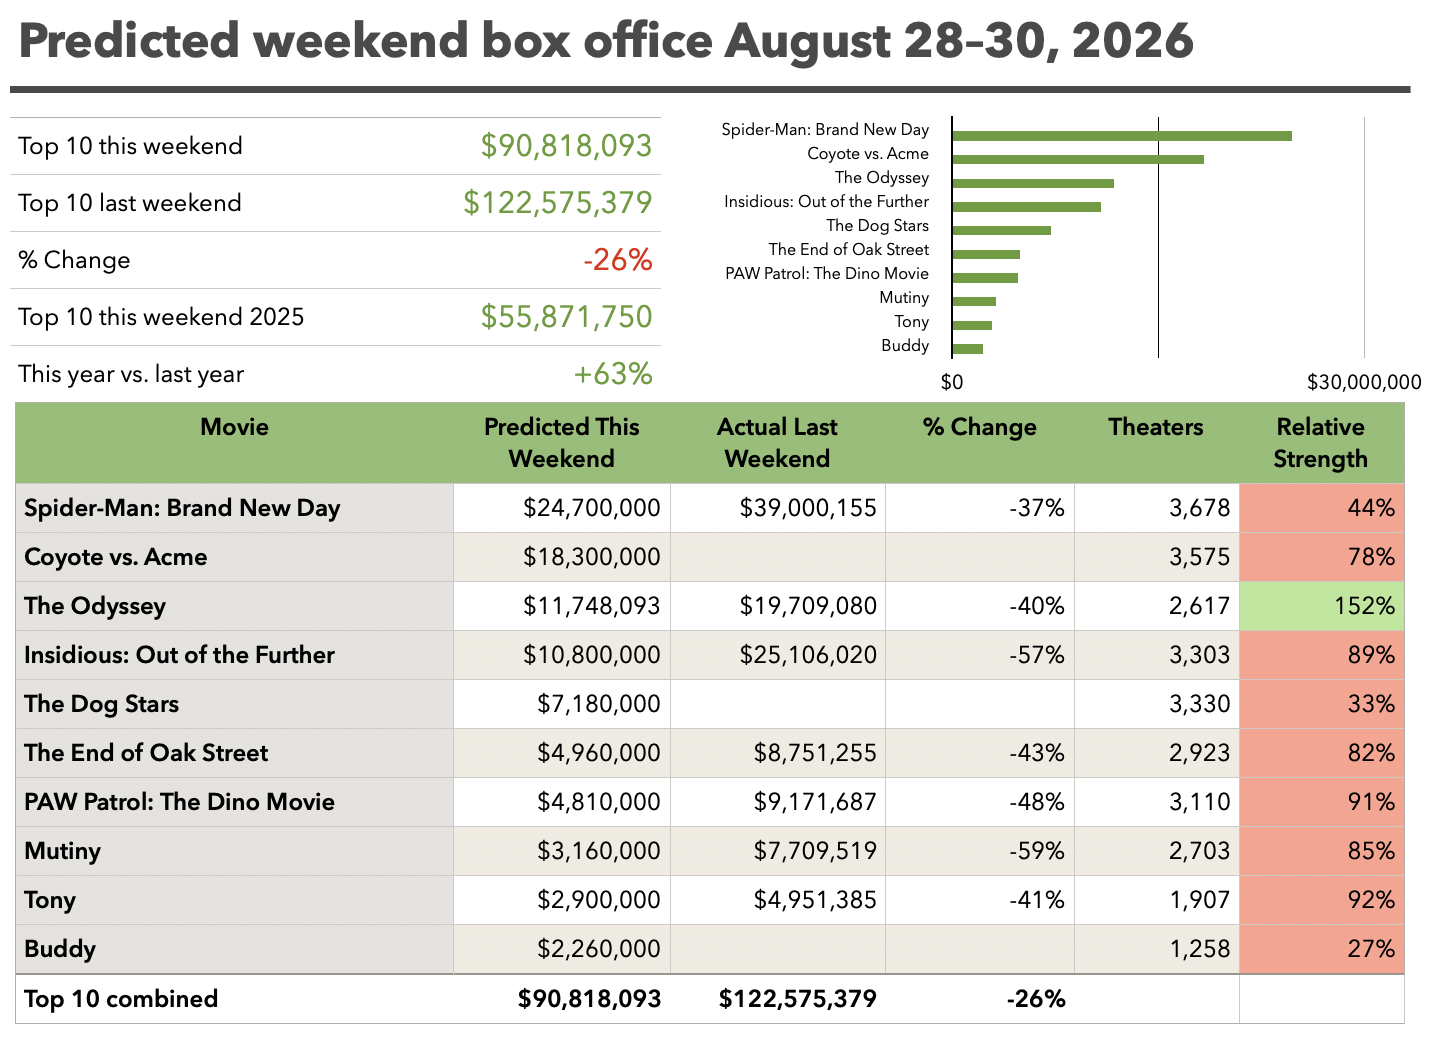Screen dimensions: 1440x1040
Task: Click the $30,000,000 chart axis label
Action: (1364, 382)
